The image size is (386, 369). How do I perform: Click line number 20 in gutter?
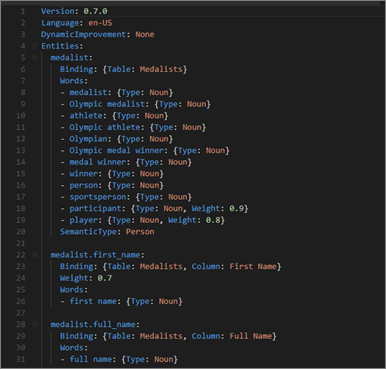point(21,232)
